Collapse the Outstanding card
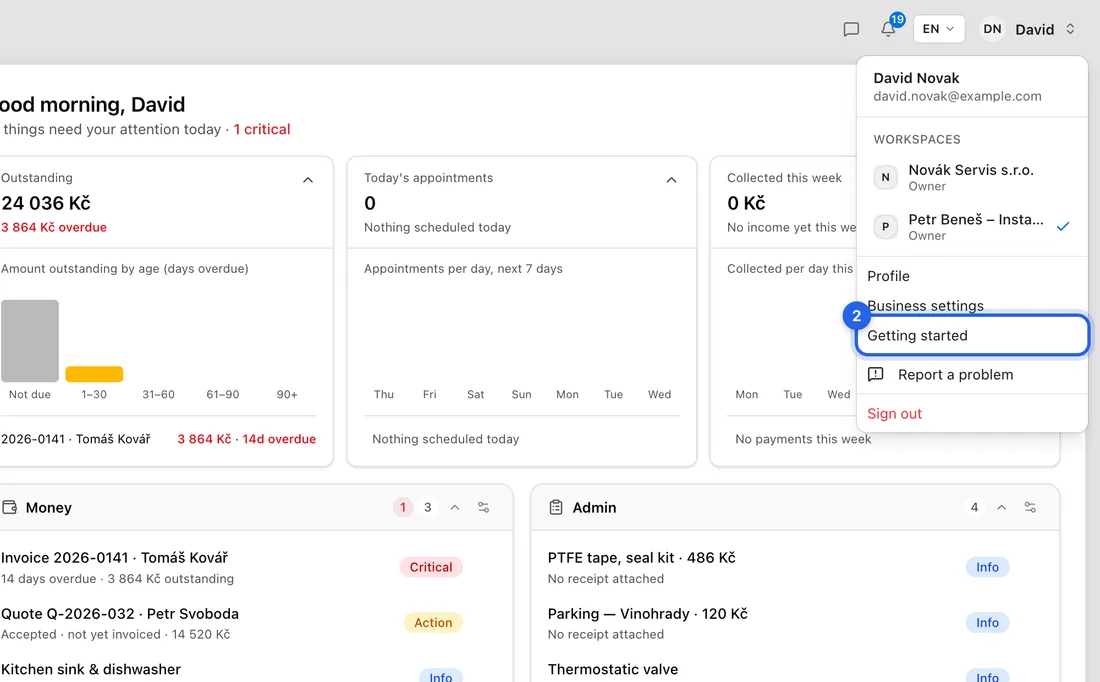The image size is (1100, 682). [x=307, y=180]
